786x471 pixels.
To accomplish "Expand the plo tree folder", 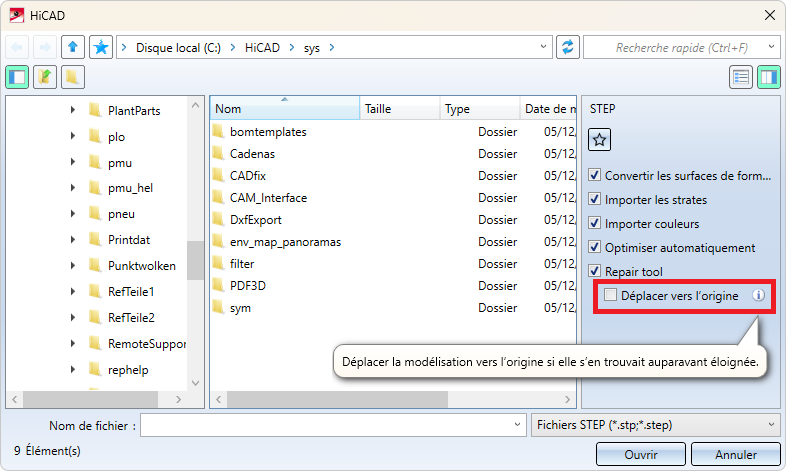I will click(x=73, y=136).
